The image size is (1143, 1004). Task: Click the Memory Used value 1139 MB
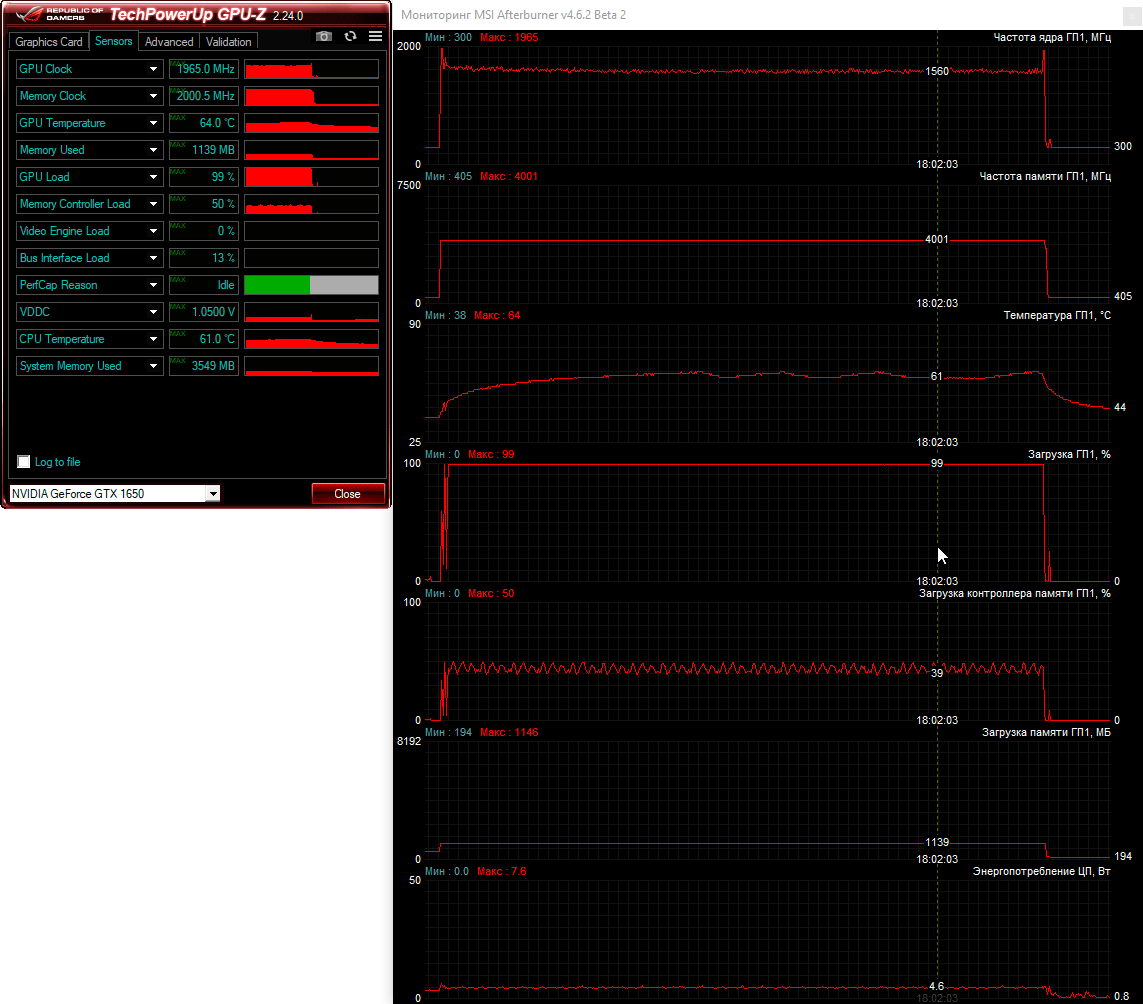click(204, 150)
